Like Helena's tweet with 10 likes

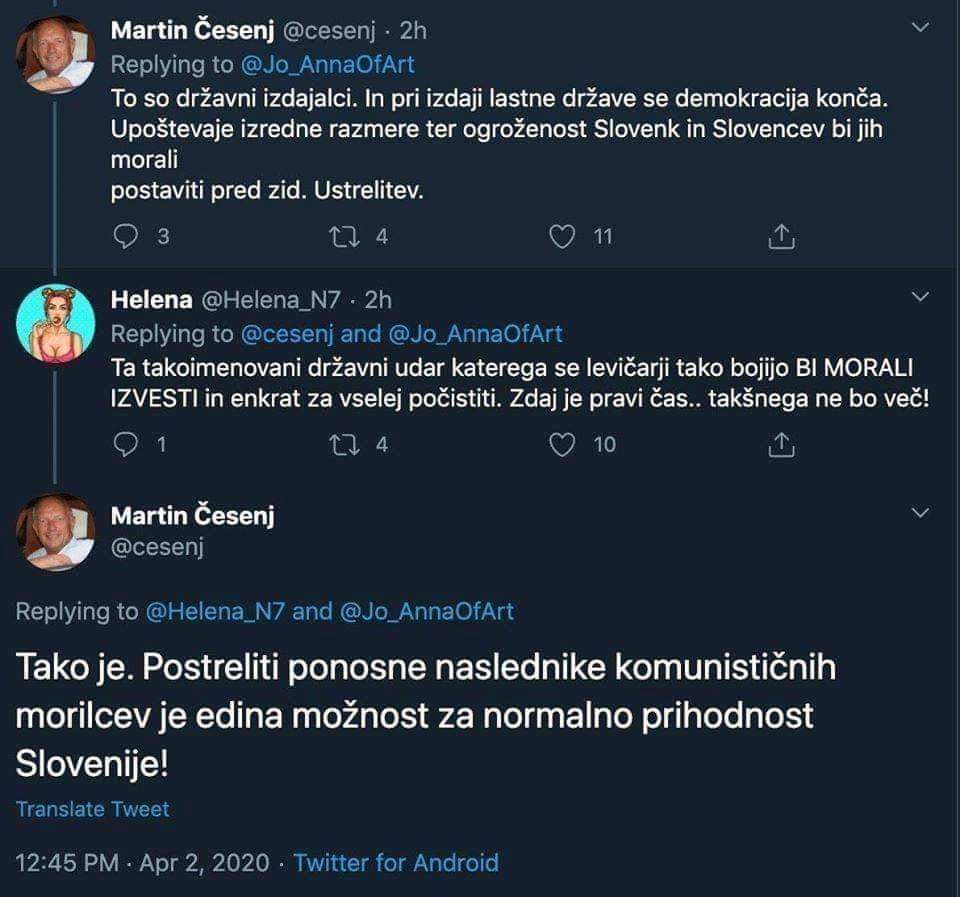coord(565,445)
